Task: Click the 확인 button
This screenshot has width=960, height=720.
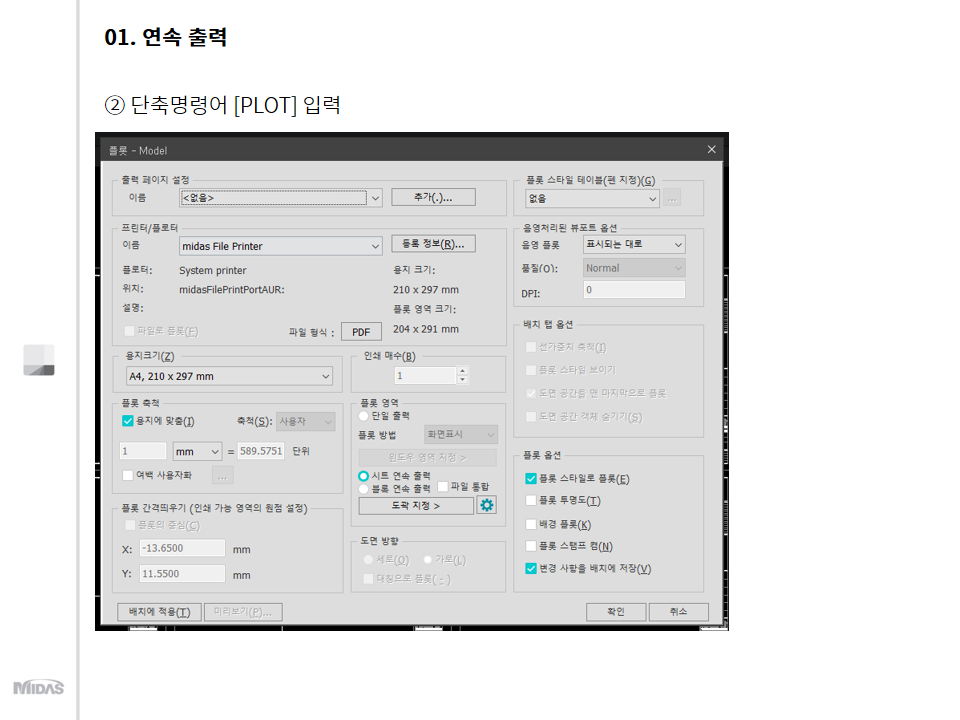Action: pos(616,612)
